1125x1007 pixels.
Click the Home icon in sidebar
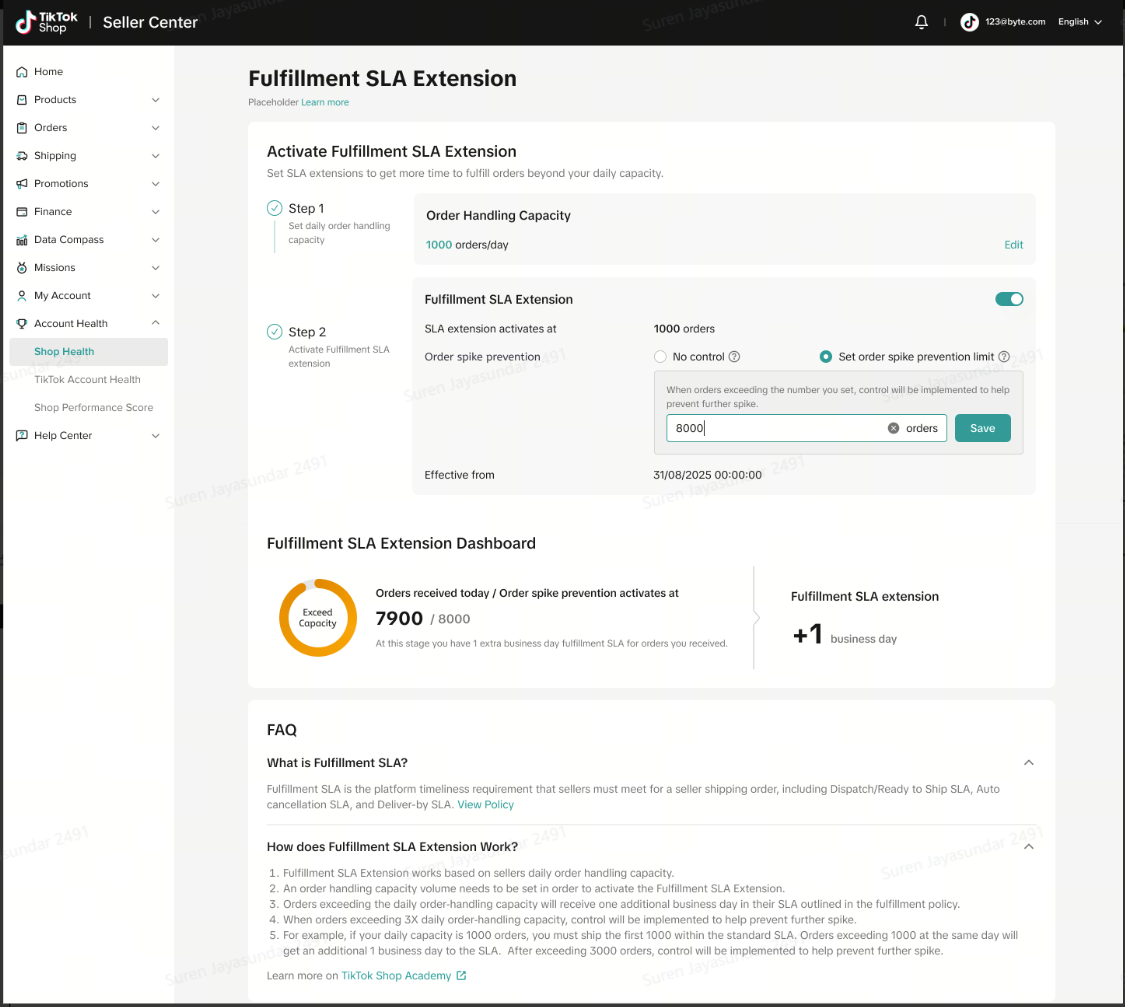[22, 72]
